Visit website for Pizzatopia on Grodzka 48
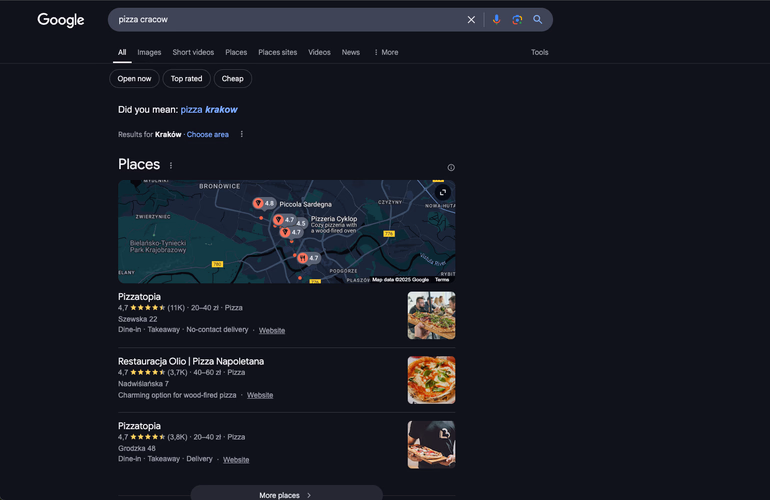 coord(236,460)
